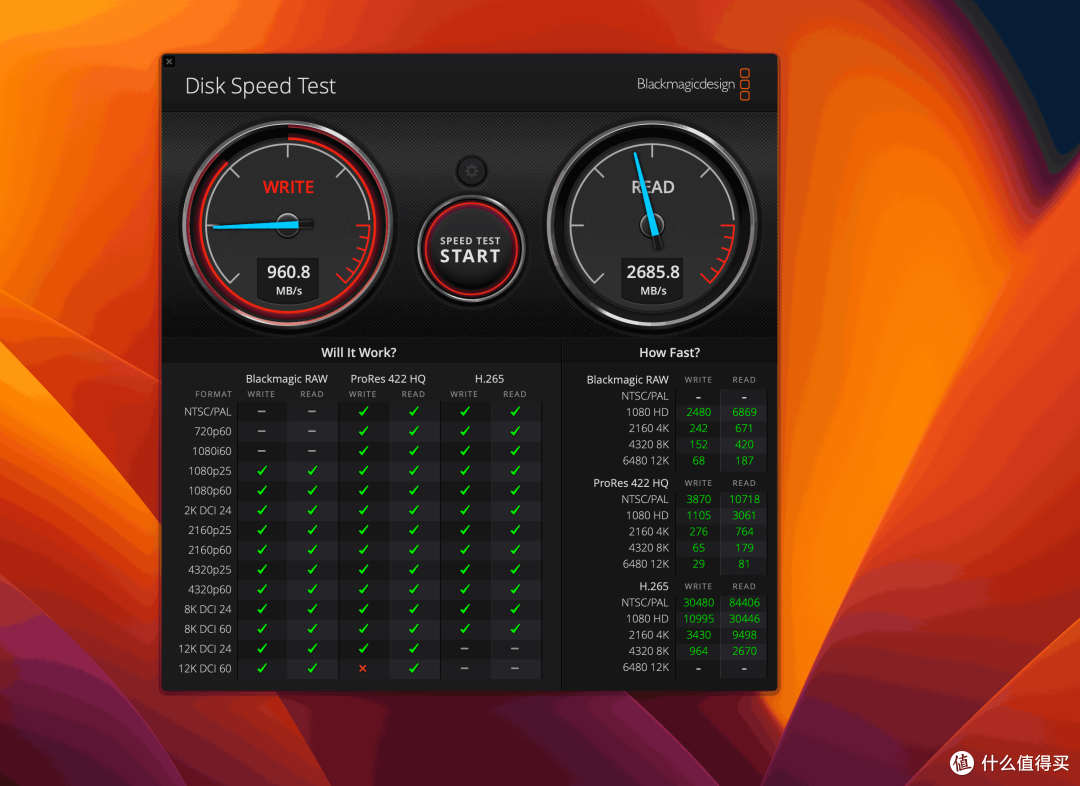The height and width of the screenshot is (786, 1080).
Task: Click the Will It Work? heading
Action: tap(359, 353)
